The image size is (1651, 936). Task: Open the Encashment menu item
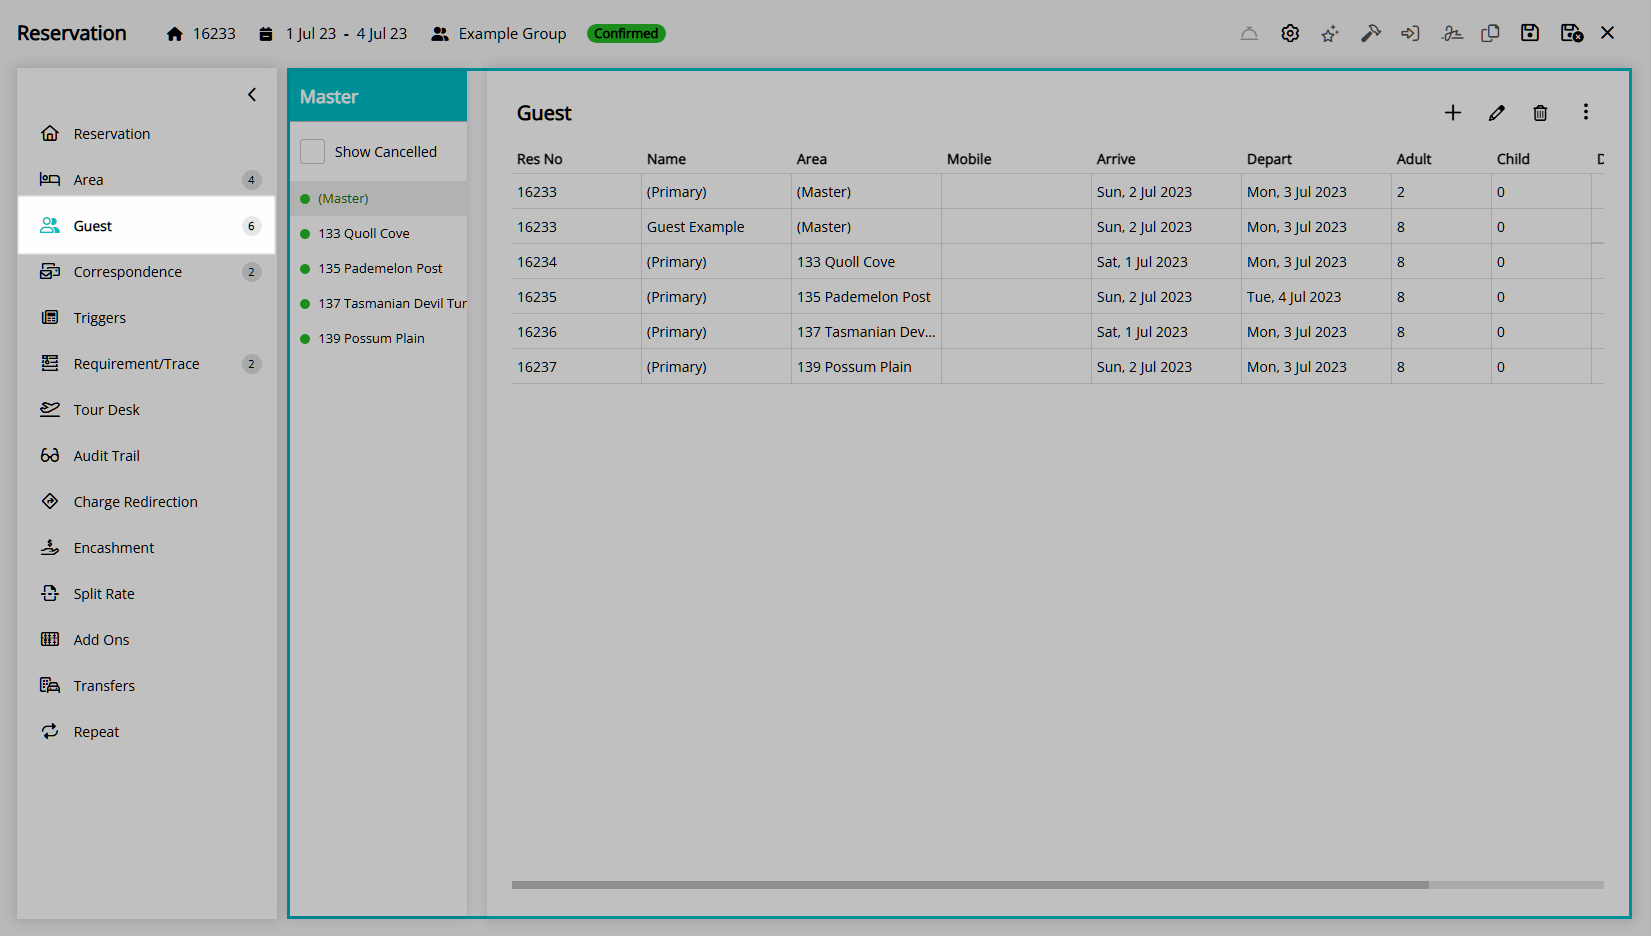pos(146,548)
